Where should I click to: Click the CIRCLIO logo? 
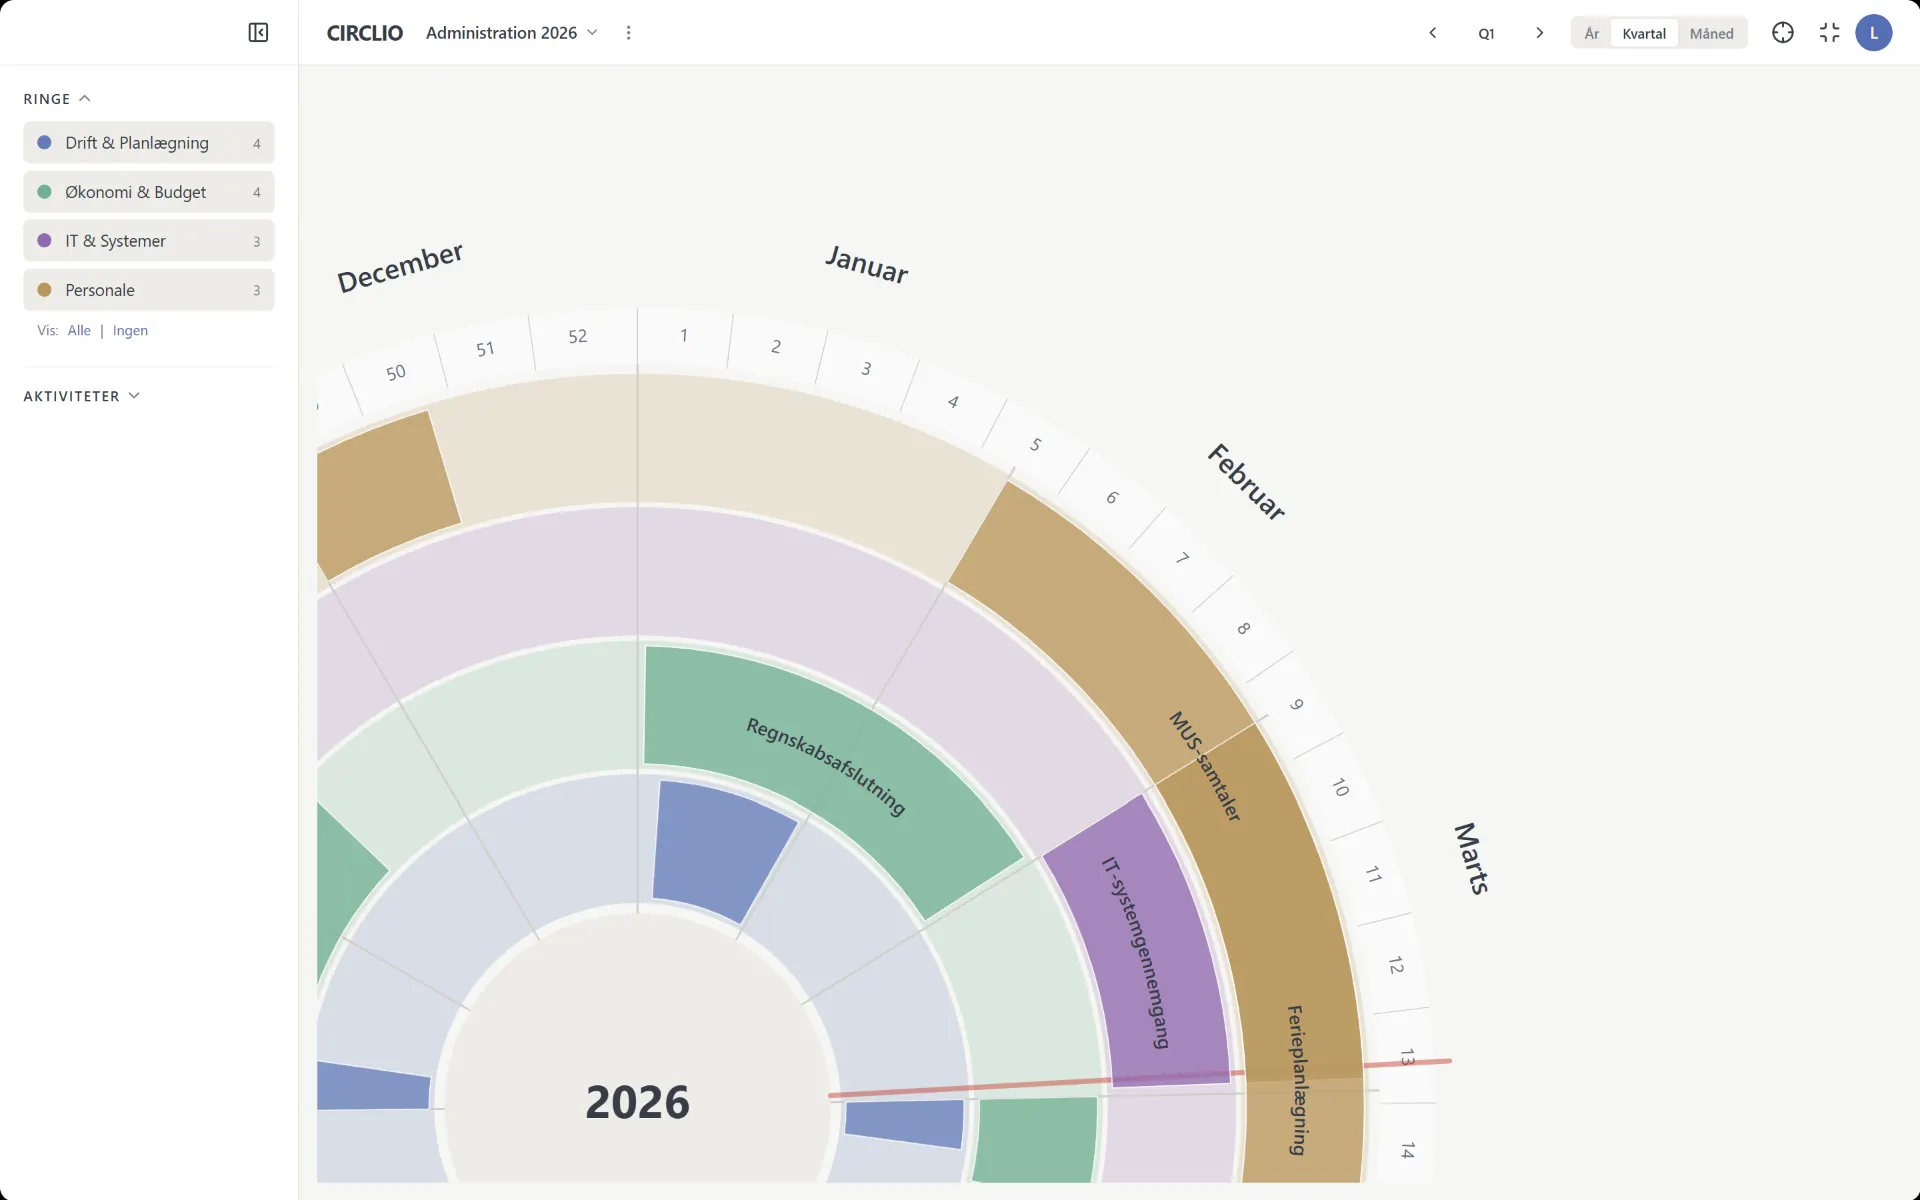[x=365, y=33]
